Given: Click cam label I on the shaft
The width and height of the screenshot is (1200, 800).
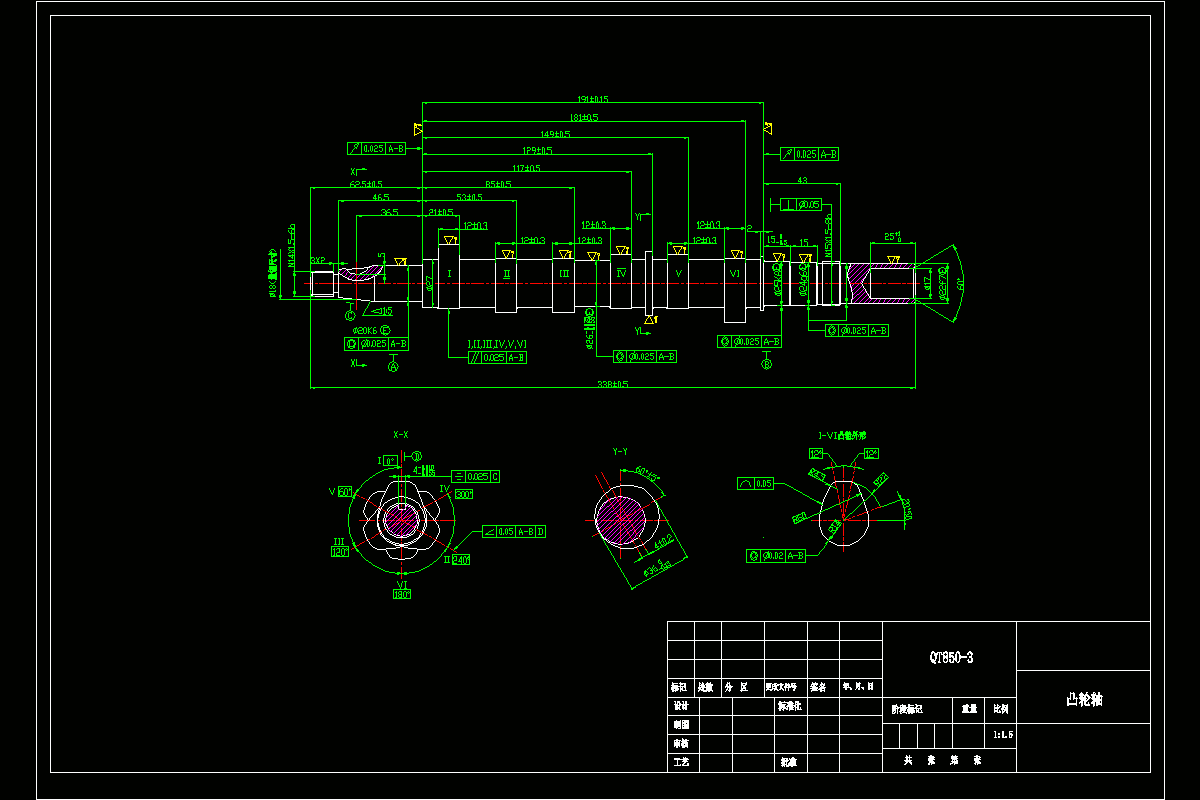Looking at the screenshot, I should (x=449, y=274).
